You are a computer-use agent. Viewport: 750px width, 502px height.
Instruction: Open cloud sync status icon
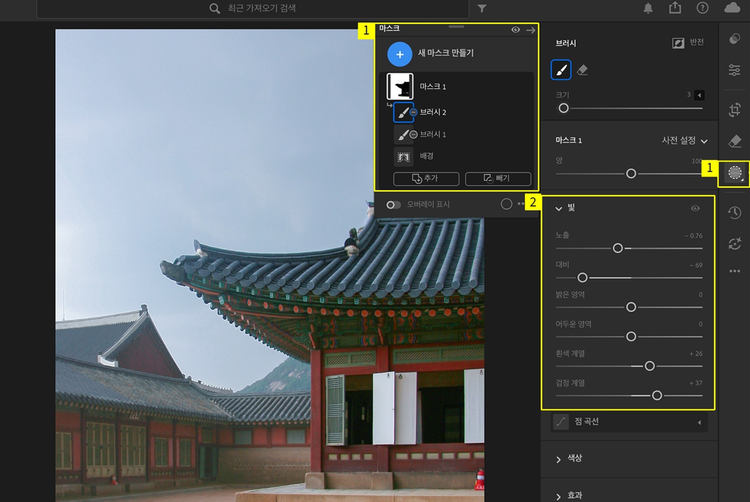[732, 8]
